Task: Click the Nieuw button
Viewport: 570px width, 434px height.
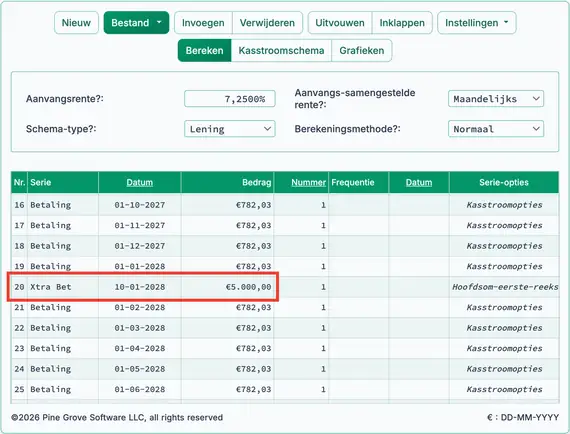Action: pyautogui.click(x=76, y=23)
